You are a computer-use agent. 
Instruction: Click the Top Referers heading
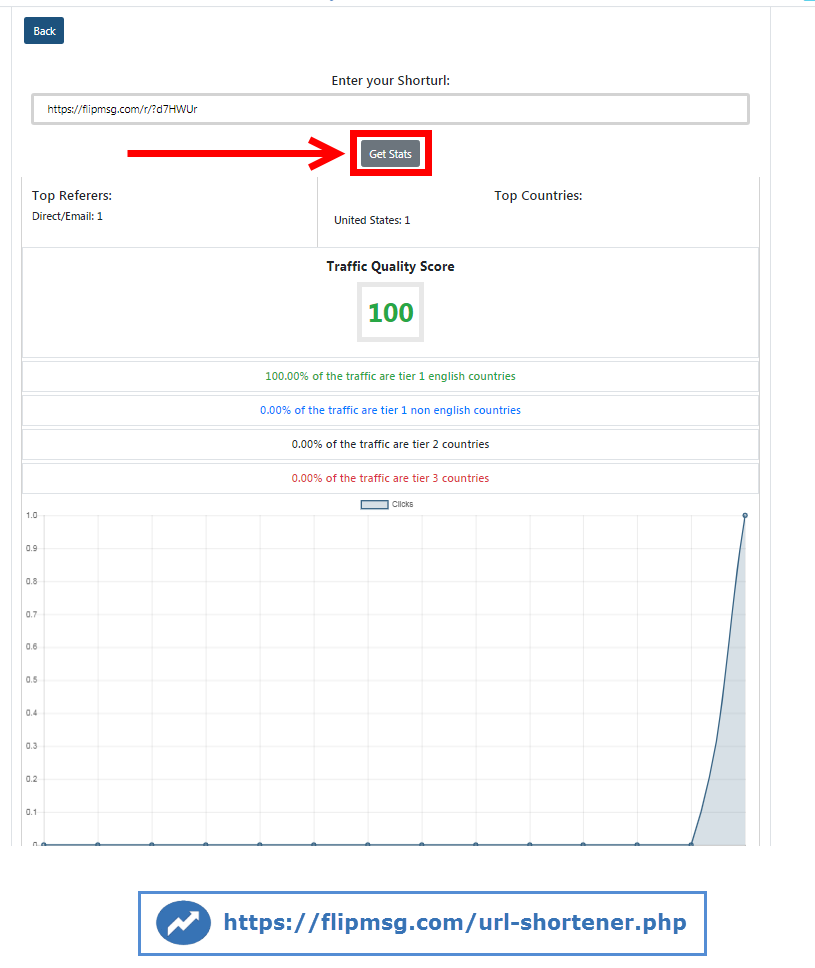tap(72, 196)
